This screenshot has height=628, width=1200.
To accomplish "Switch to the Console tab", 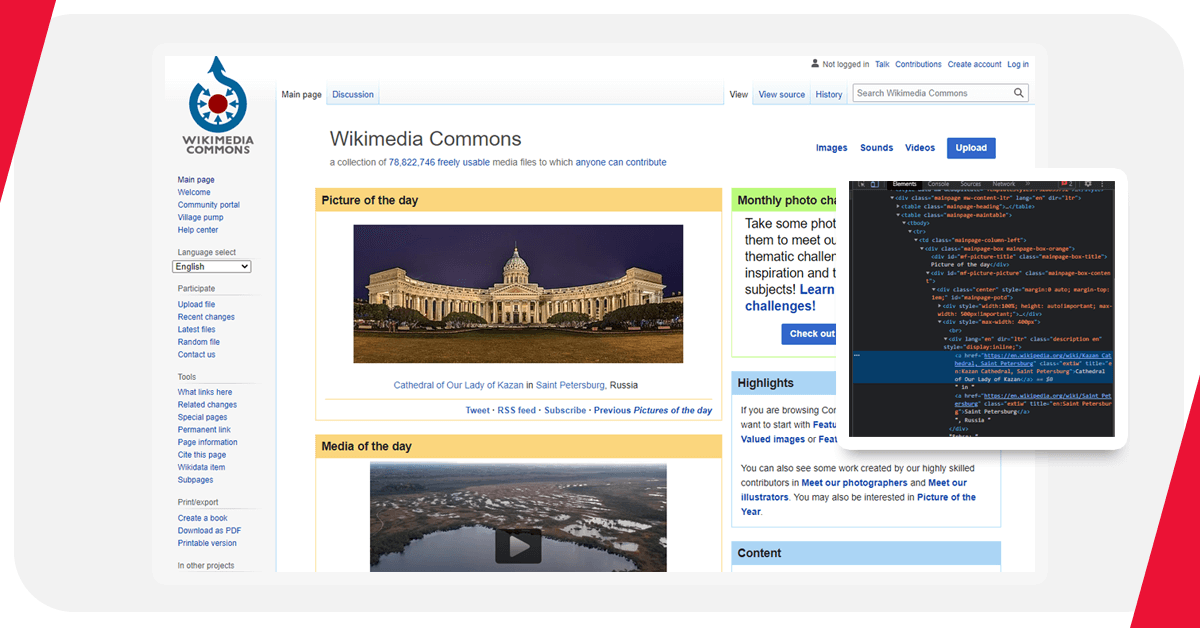I will 938,184.
